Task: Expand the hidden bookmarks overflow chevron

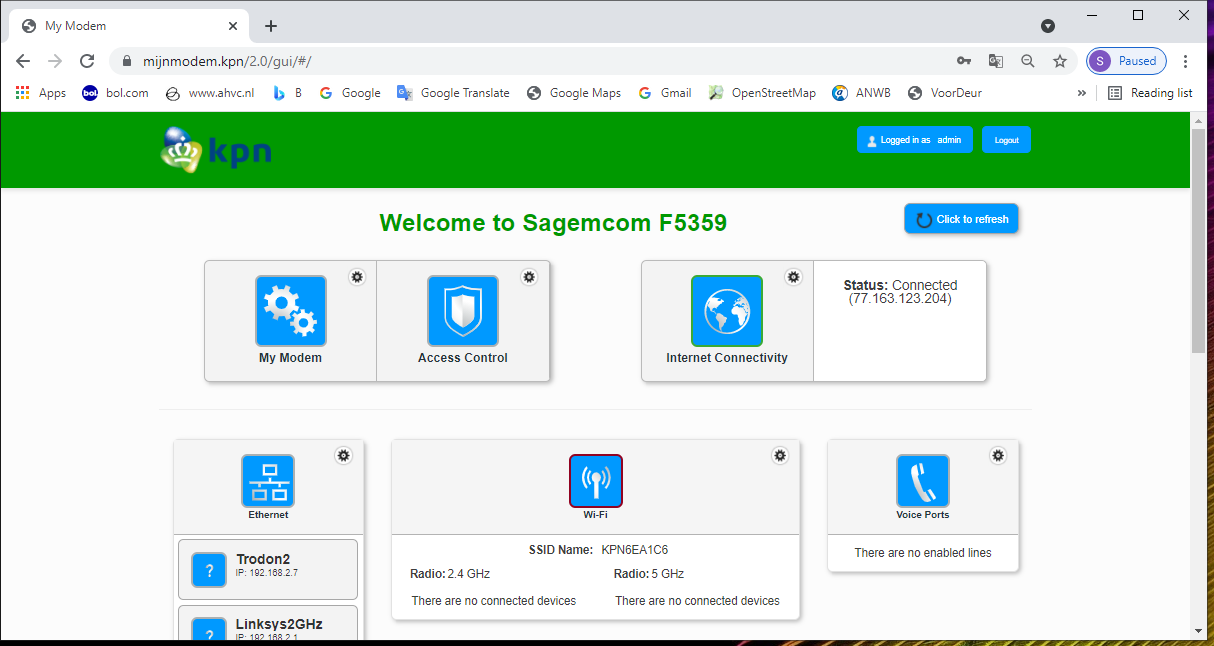Action: tap(1081, 93)
